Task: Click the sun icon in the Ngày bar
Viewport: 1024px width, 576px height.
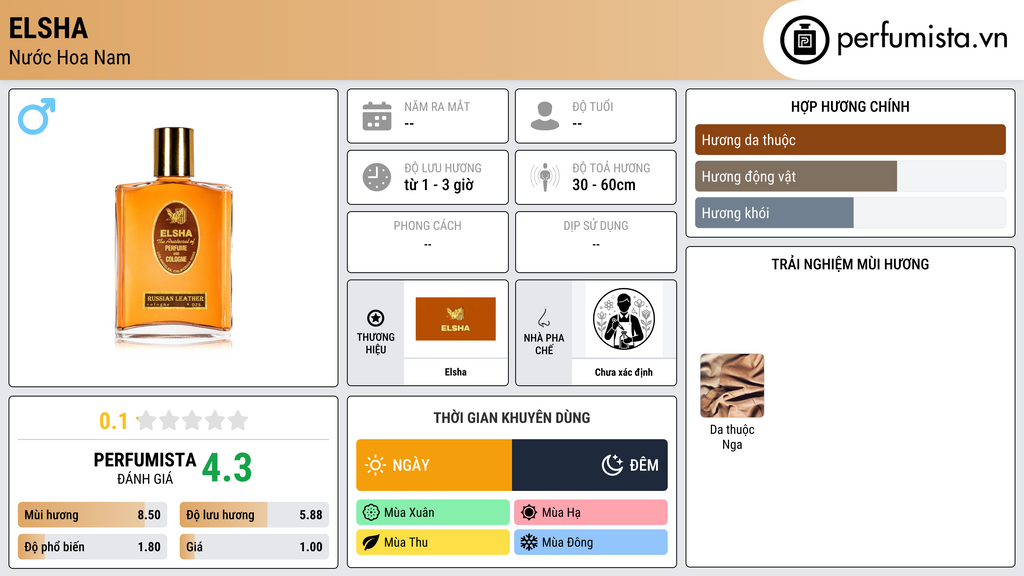Action: 375,465
